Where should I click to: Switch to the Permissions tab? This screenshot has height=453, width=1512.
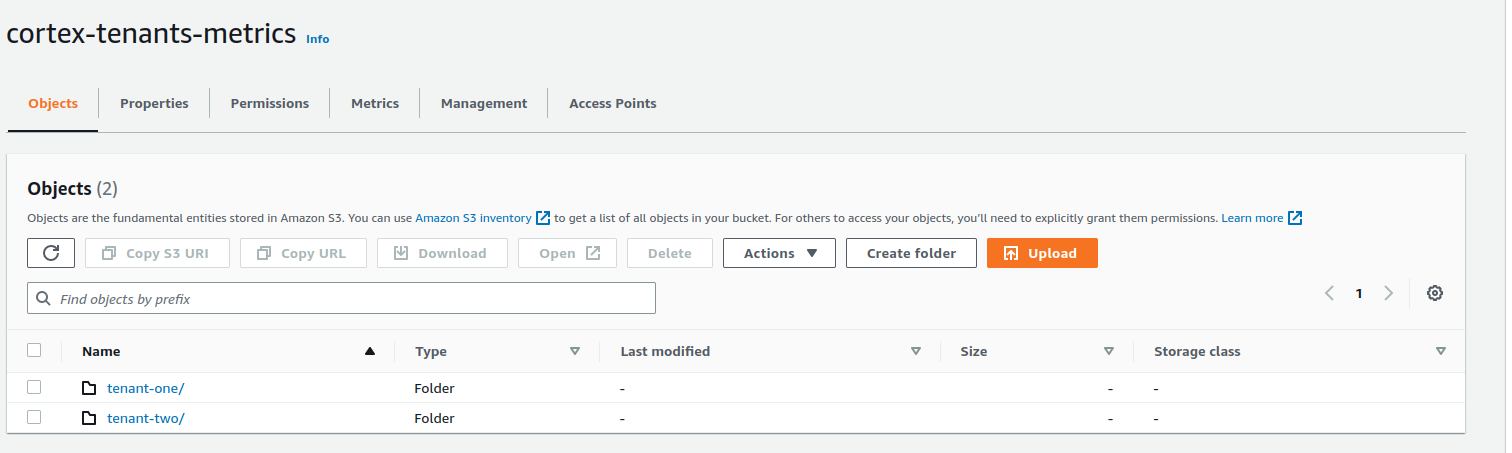pyautogui.click(x=269, y=103)
